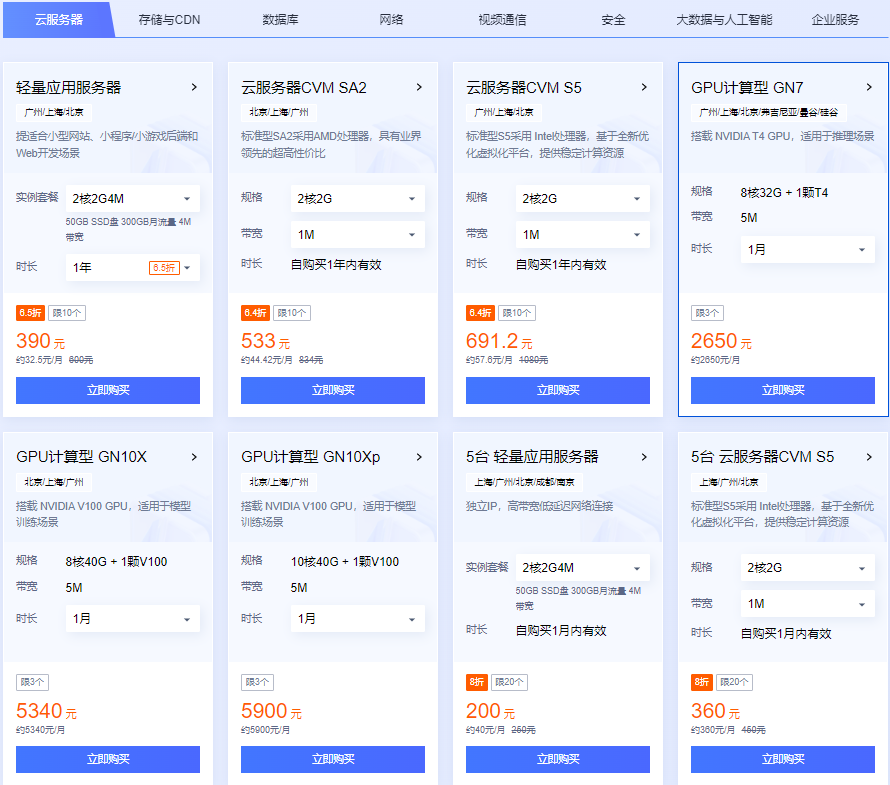Click 立即购买 for 5900元 GPU GN10Xp
890x785 pixels.
click(x=333, y=759)
